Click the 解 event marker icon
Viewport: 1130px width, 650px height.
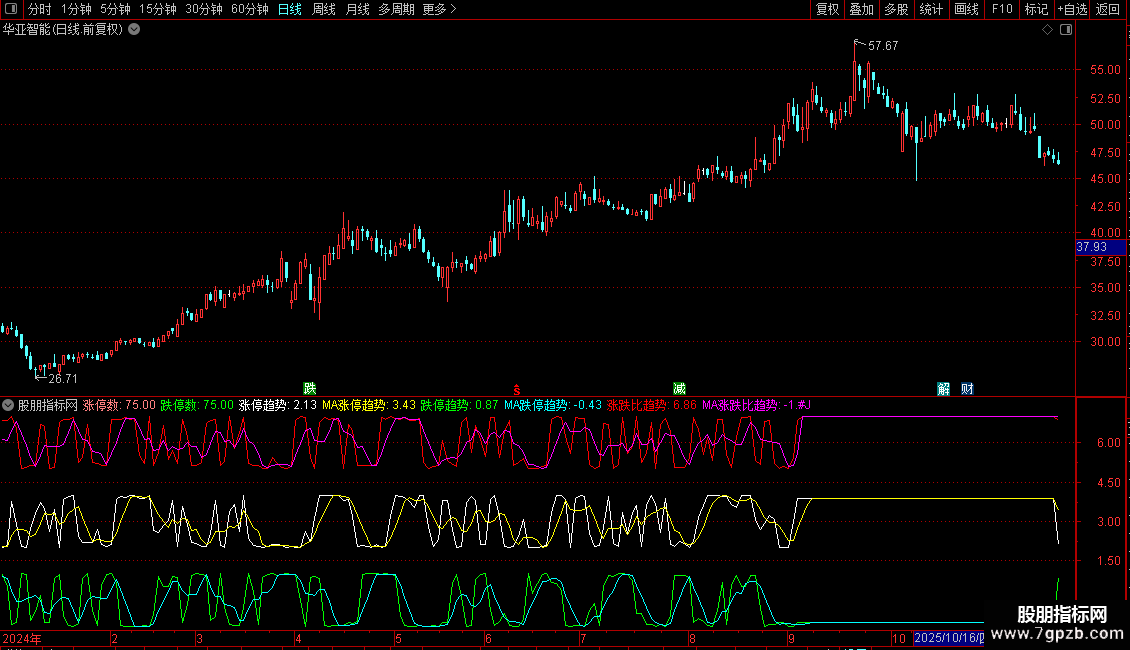point(943,388)
